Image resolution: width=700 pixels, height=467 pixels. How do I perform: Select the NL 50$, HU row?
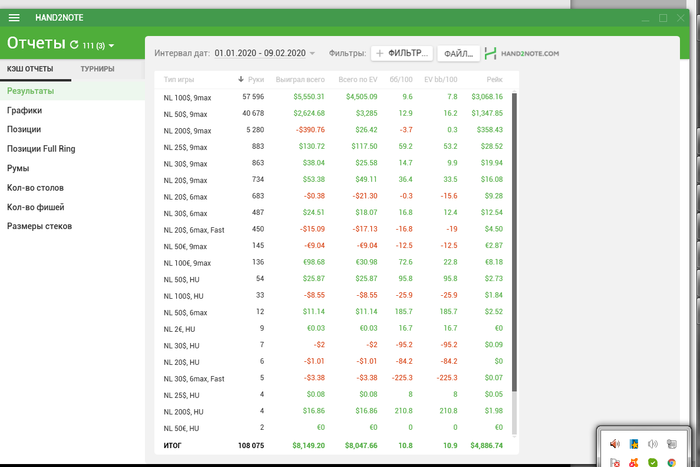[333, 279]
